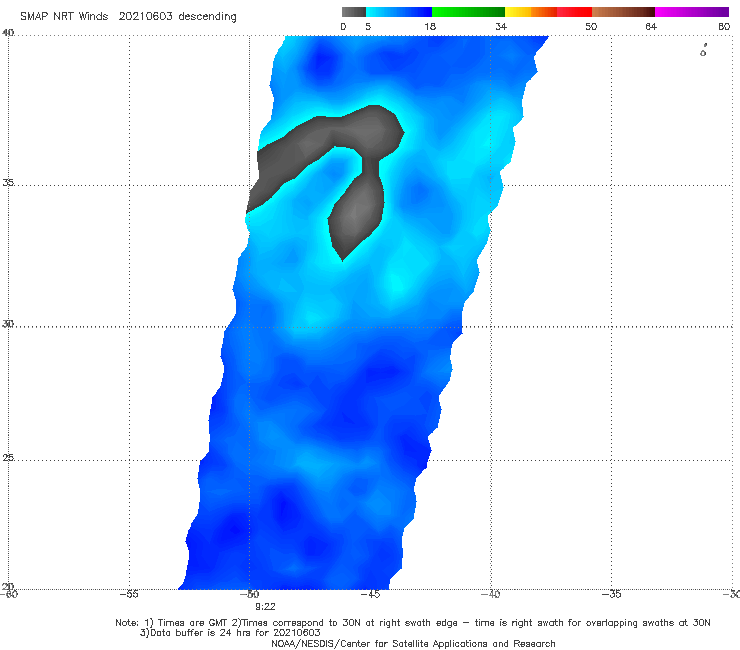Click the 'Data buffer is 24 hrs' note line

(230, 633)
